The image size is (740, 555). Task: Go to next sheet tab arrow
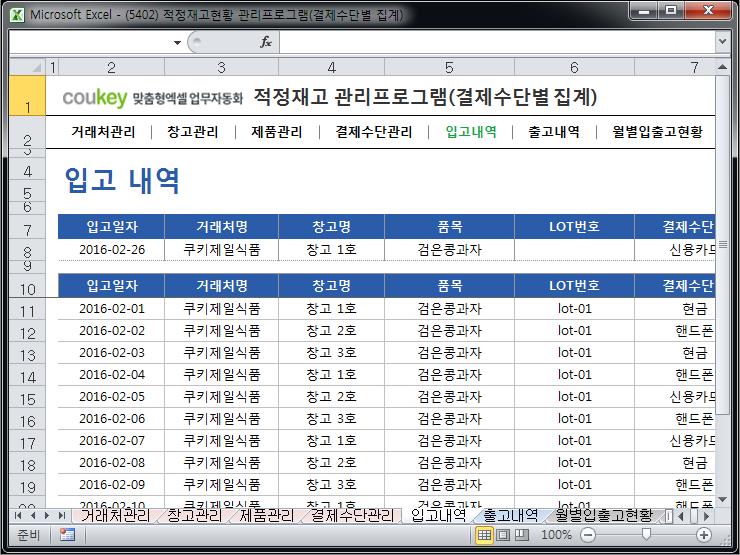[47, 515]
